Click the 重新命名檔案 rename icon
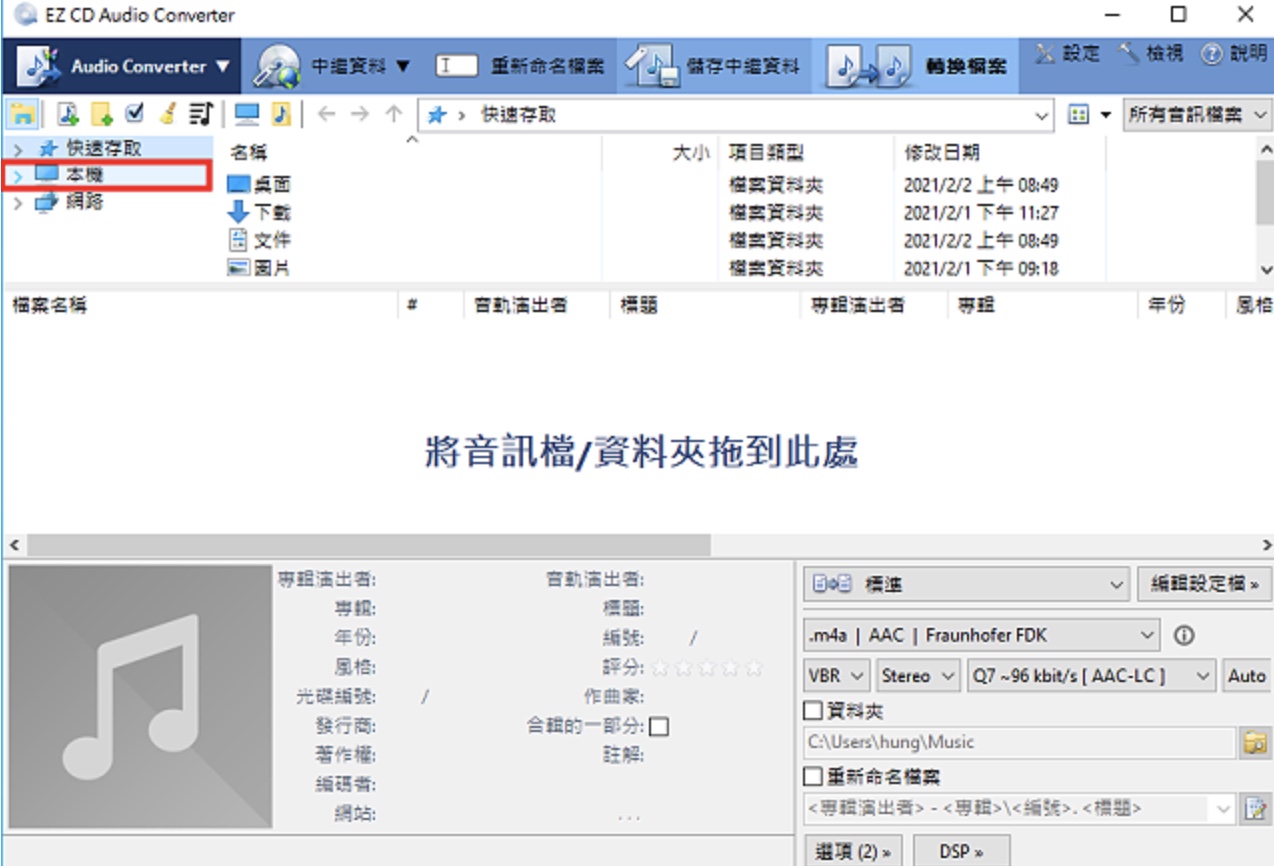The height and width of the screenshot is (866, 1274). tap(456, 66)
